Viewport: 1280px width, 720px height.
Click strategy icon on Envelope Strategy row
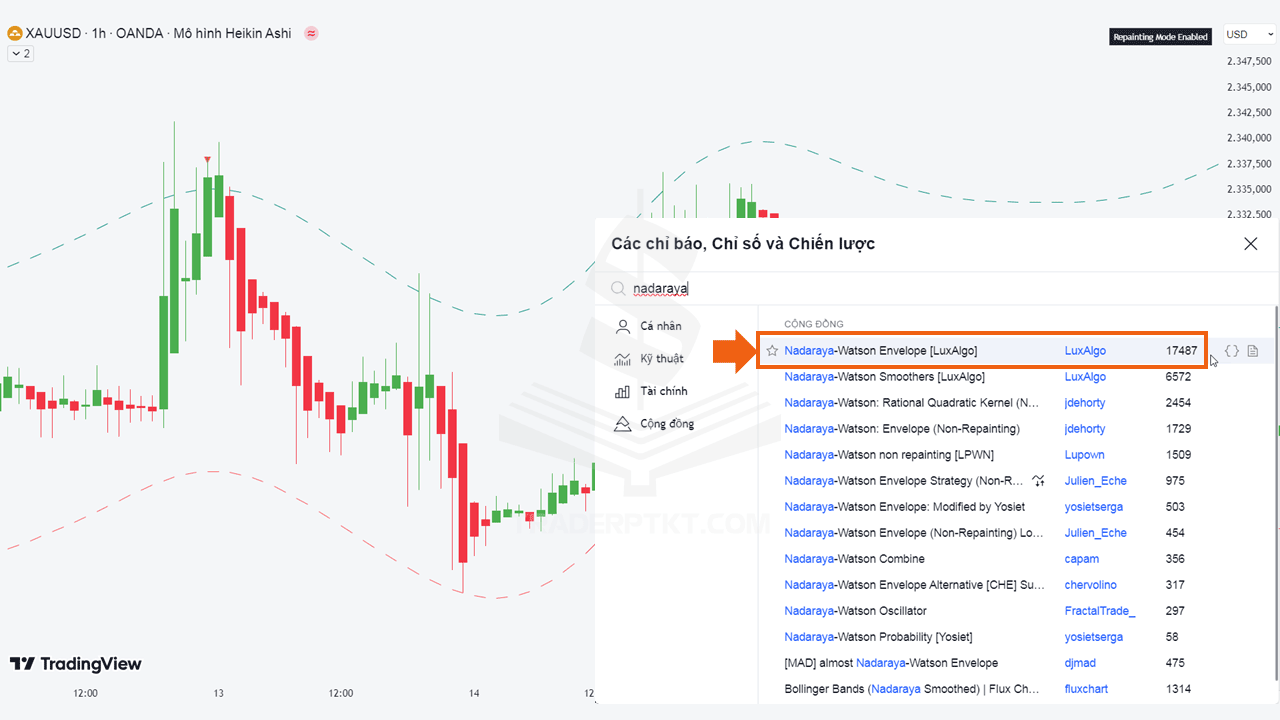(1040, 481)
